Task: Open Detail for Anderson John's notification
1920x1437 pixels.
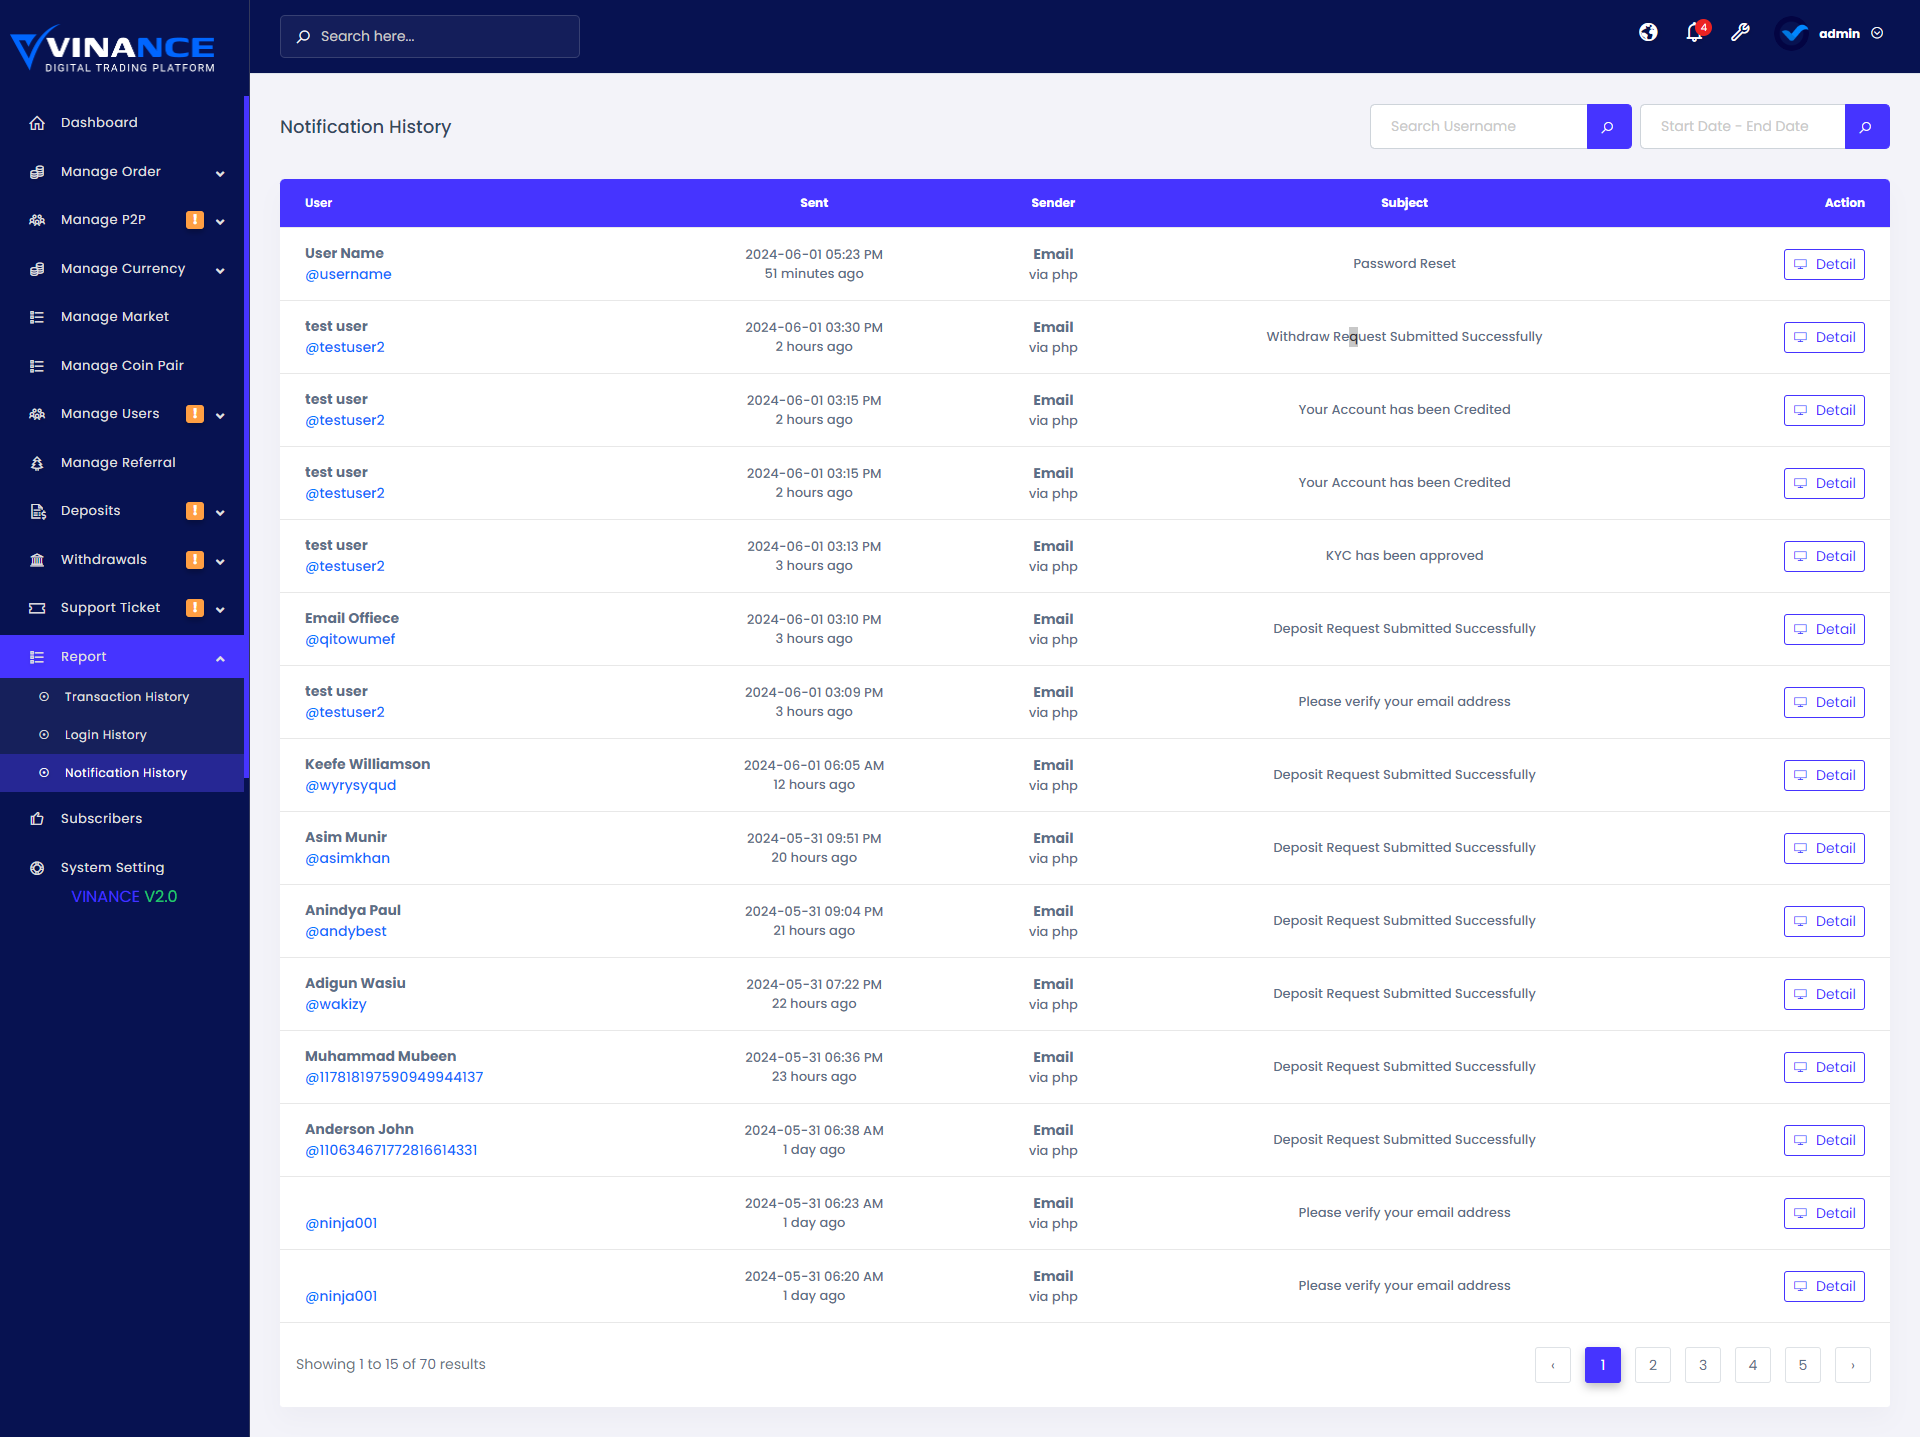Action: [1824, 1140]
